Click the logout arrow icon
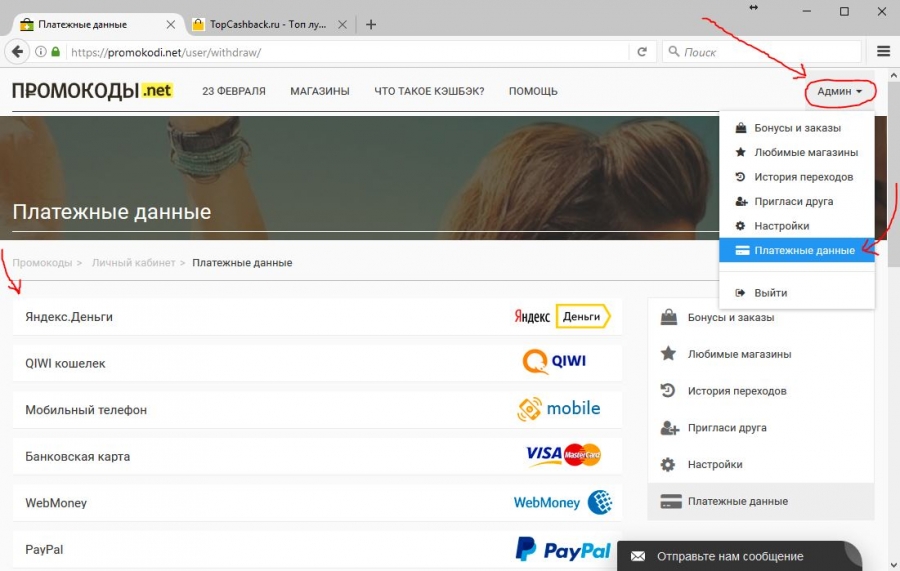 tap(741, 293)
